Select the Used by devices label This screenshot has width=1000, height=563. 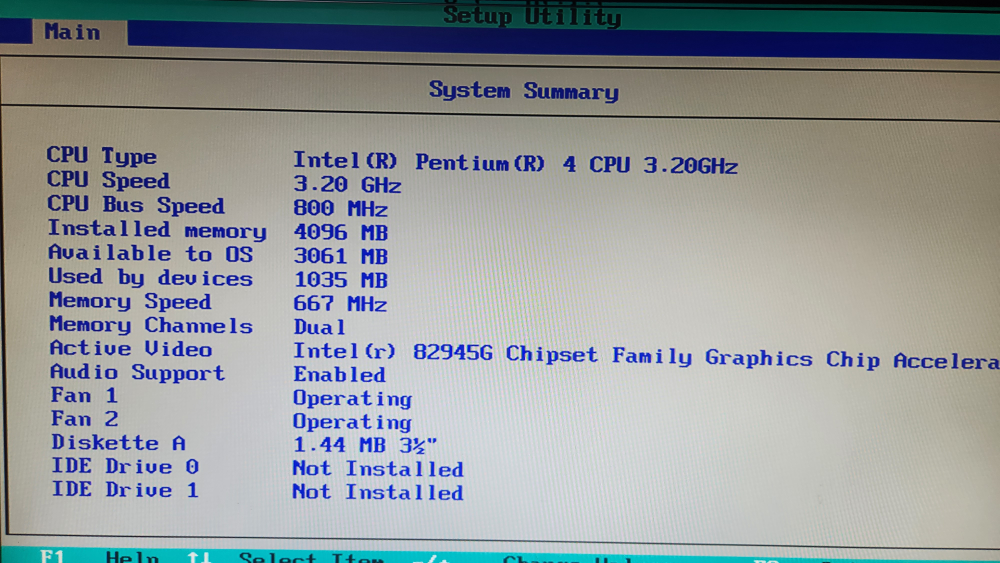pos(151,277)
